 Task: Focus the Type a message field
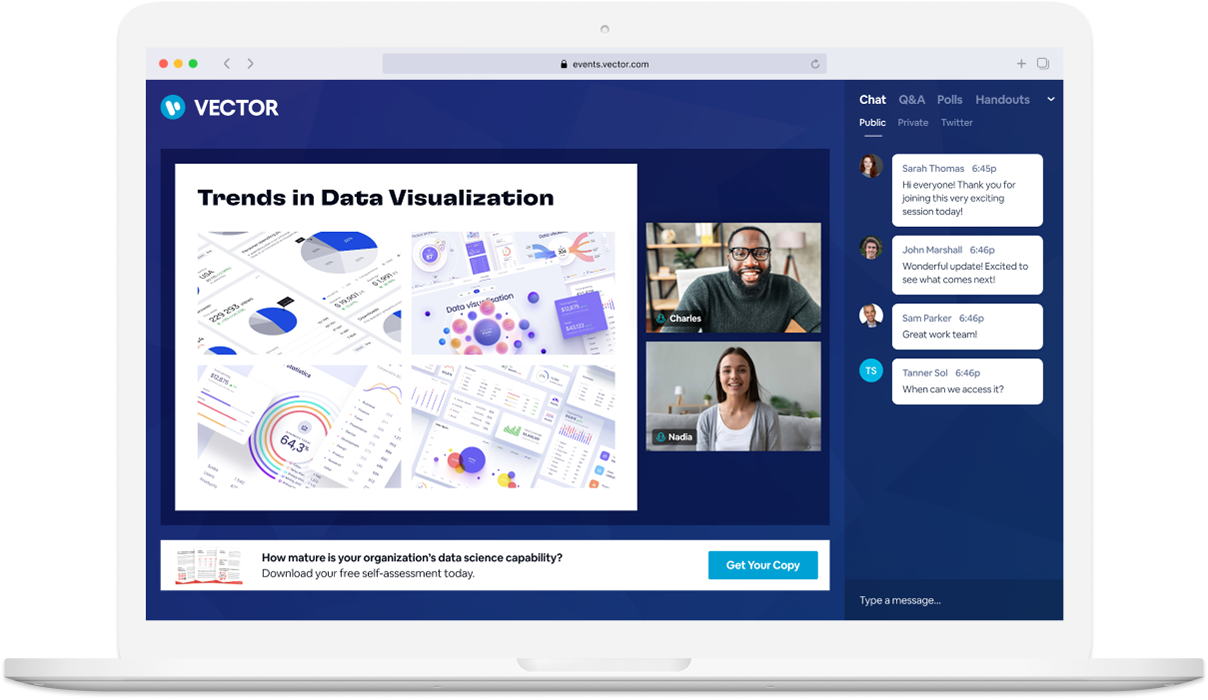click(x=950, y=600)
